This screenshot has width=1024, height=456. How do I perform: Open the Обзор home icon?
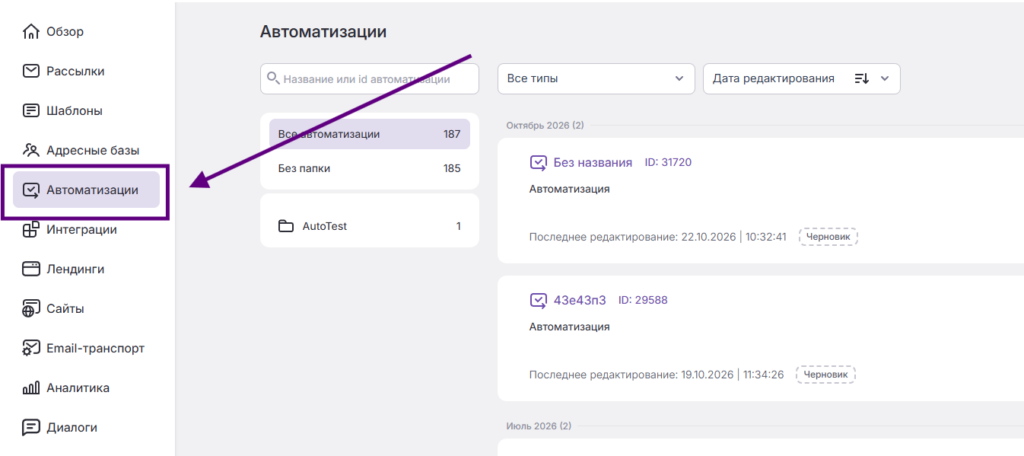pos(31,31)
